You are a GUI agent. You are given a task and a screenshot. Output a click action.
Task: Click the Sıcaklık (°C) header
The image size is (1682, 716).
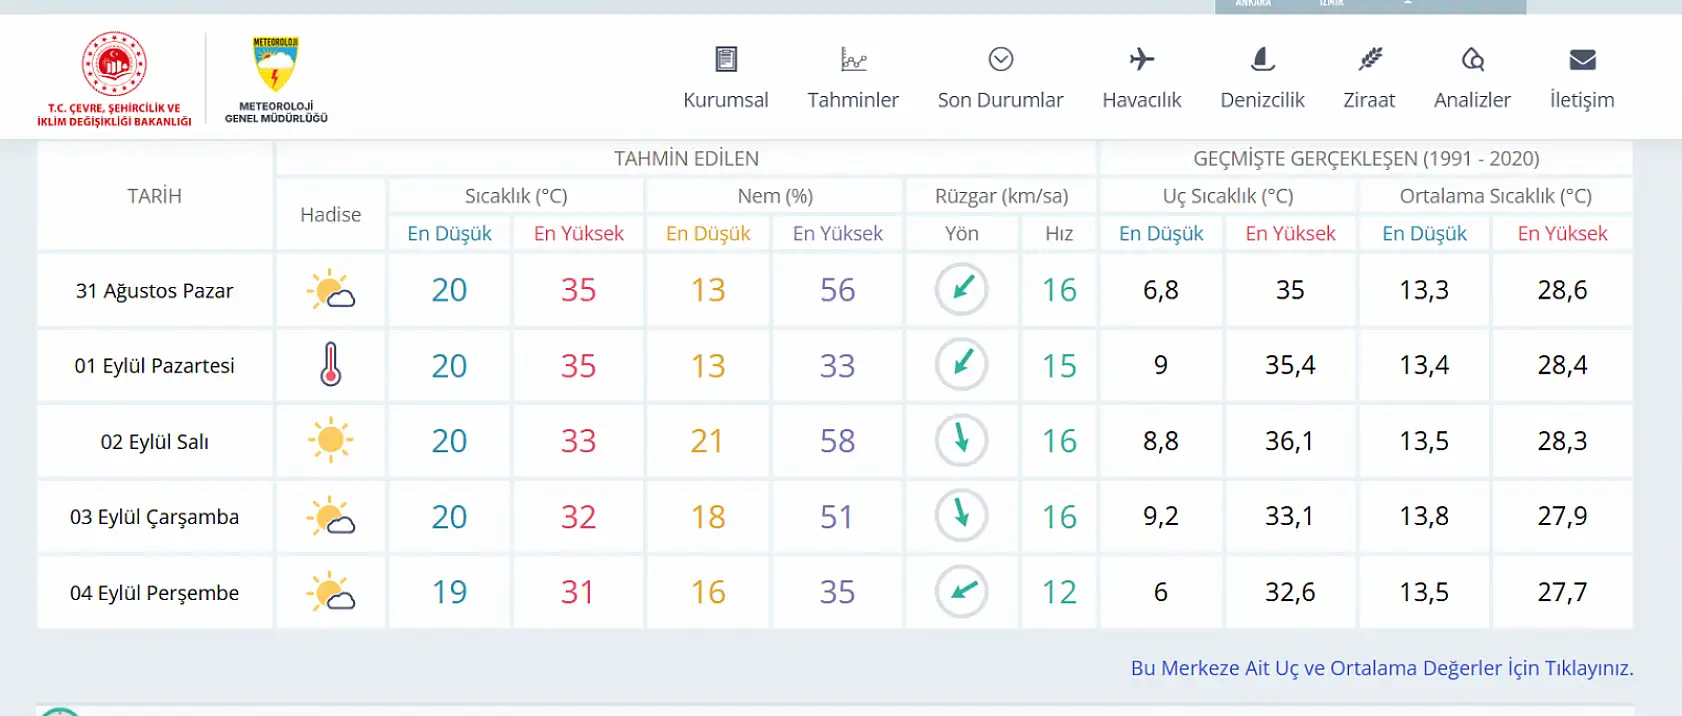(516, 196)
